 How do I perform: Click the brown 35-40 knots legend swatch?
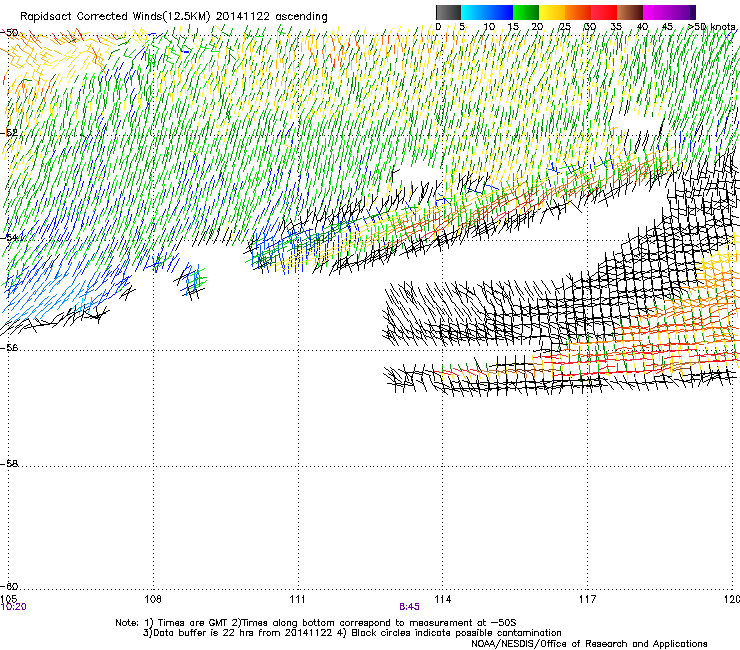(x=630, y=12)
